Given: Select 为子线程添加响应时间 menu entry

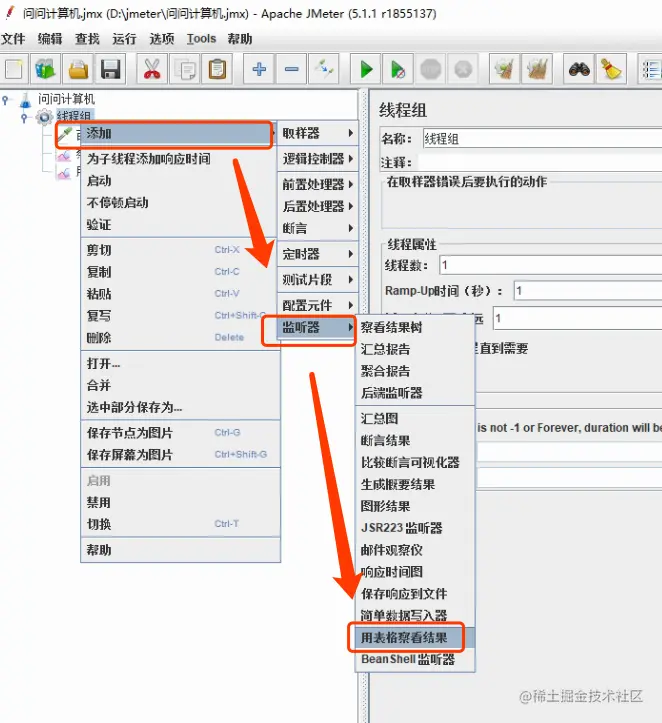Looking at the screenshot, I should point(178,159).
